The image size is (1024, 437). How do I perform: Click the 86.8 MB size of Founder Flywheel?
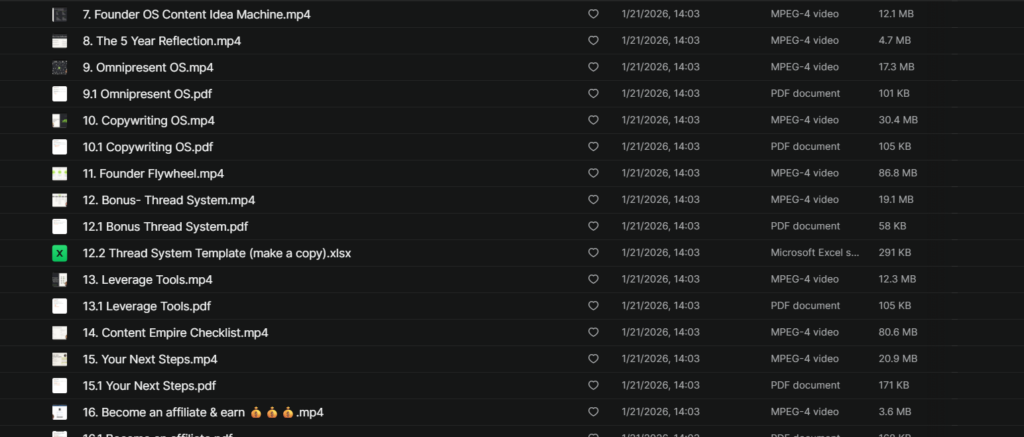[896, 173]
